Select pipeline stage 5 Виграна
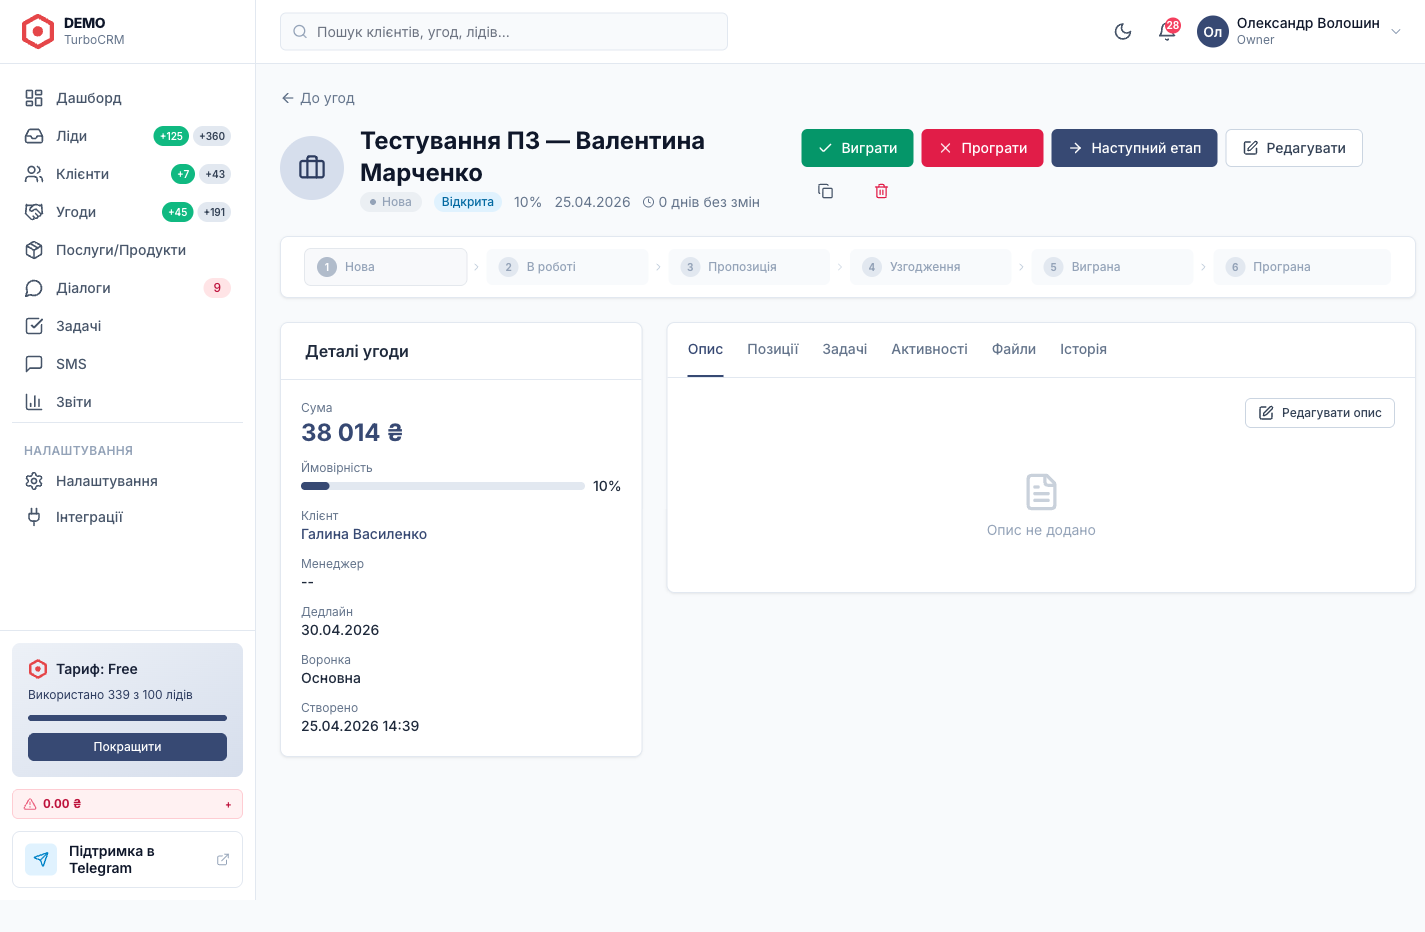This screenshot has height=932, width=1425. pyautogui.click(x=1112, y=267)
